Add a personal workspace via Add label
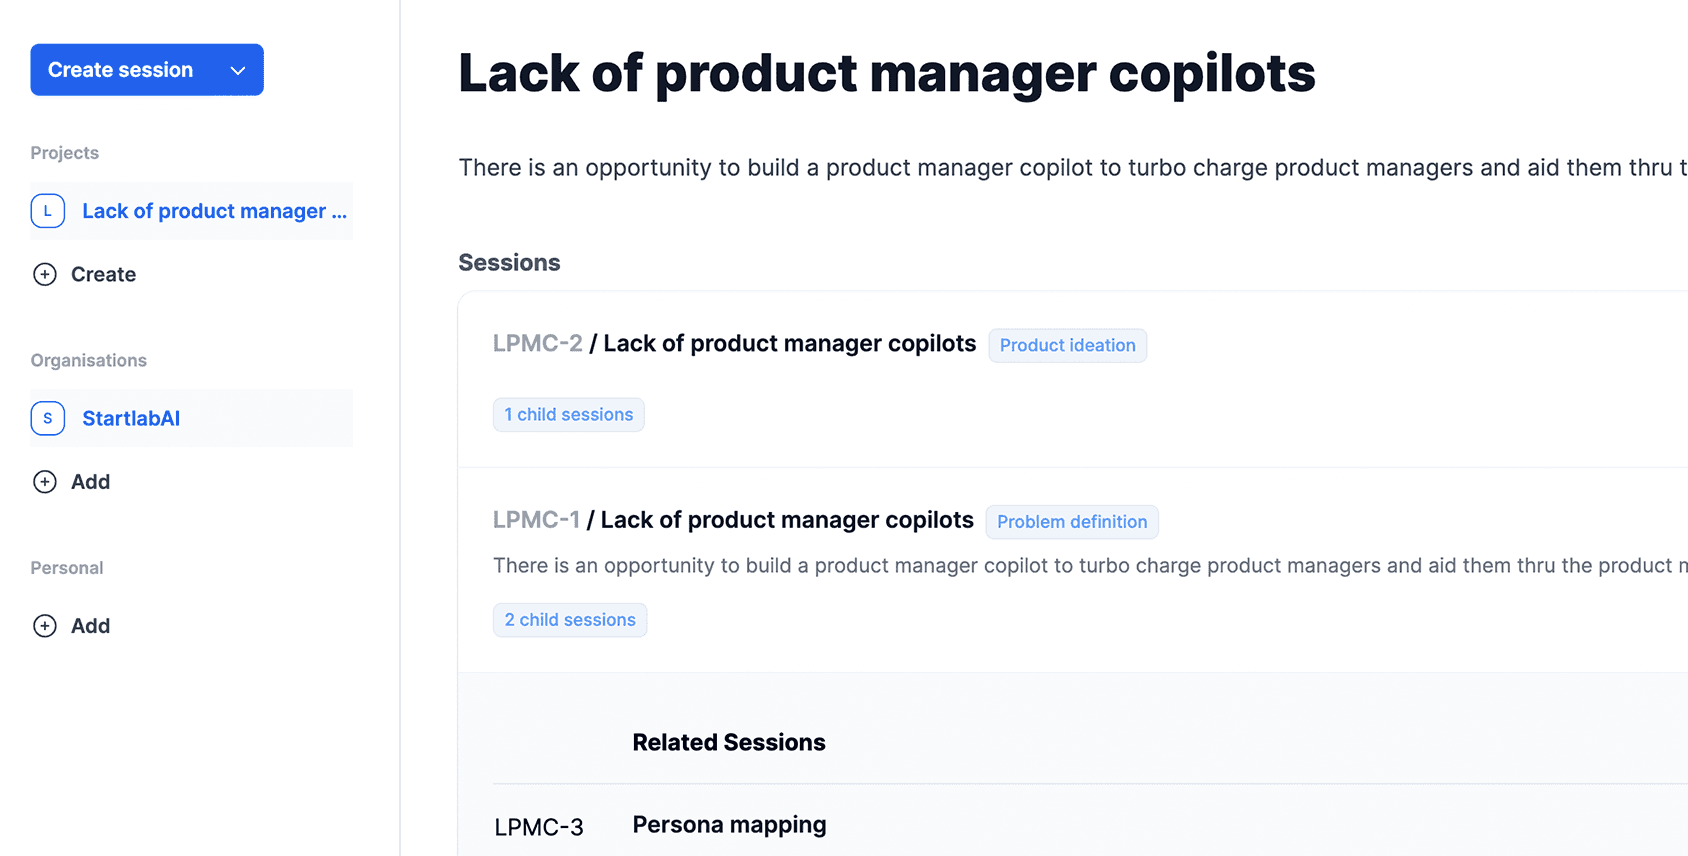 [x=90, y=626]
